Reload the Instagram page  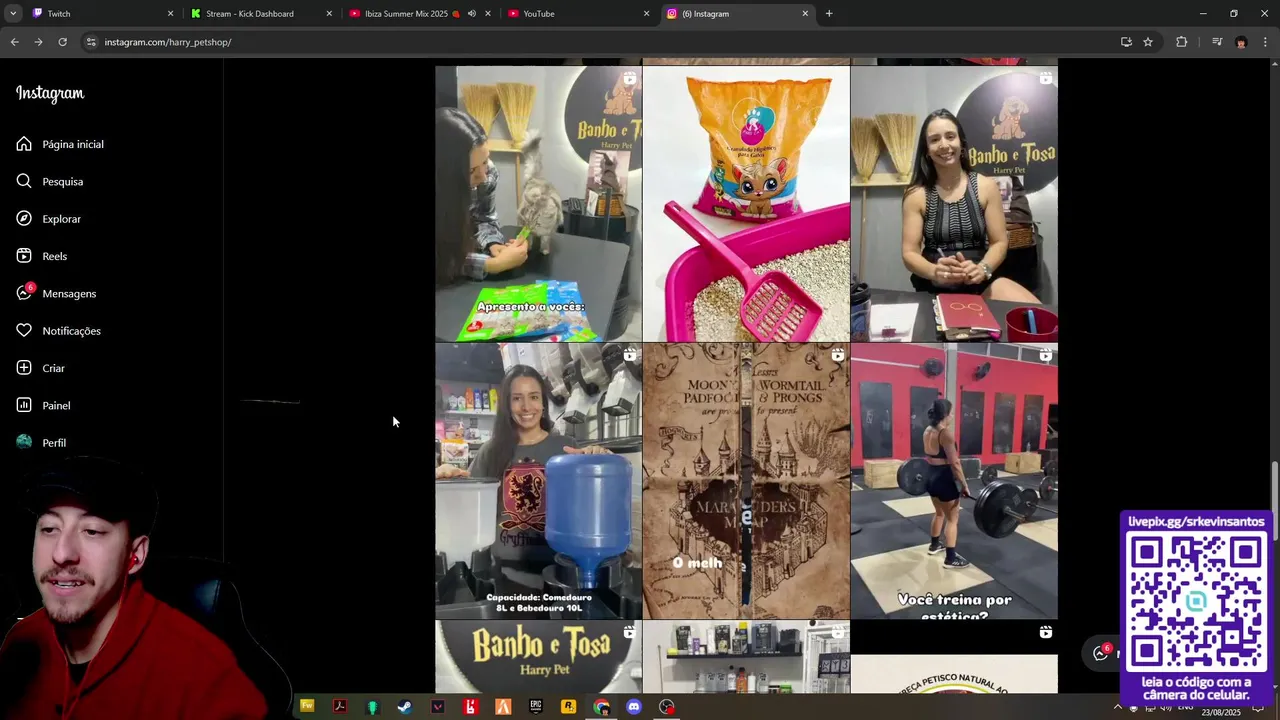(x=62, y=42)
